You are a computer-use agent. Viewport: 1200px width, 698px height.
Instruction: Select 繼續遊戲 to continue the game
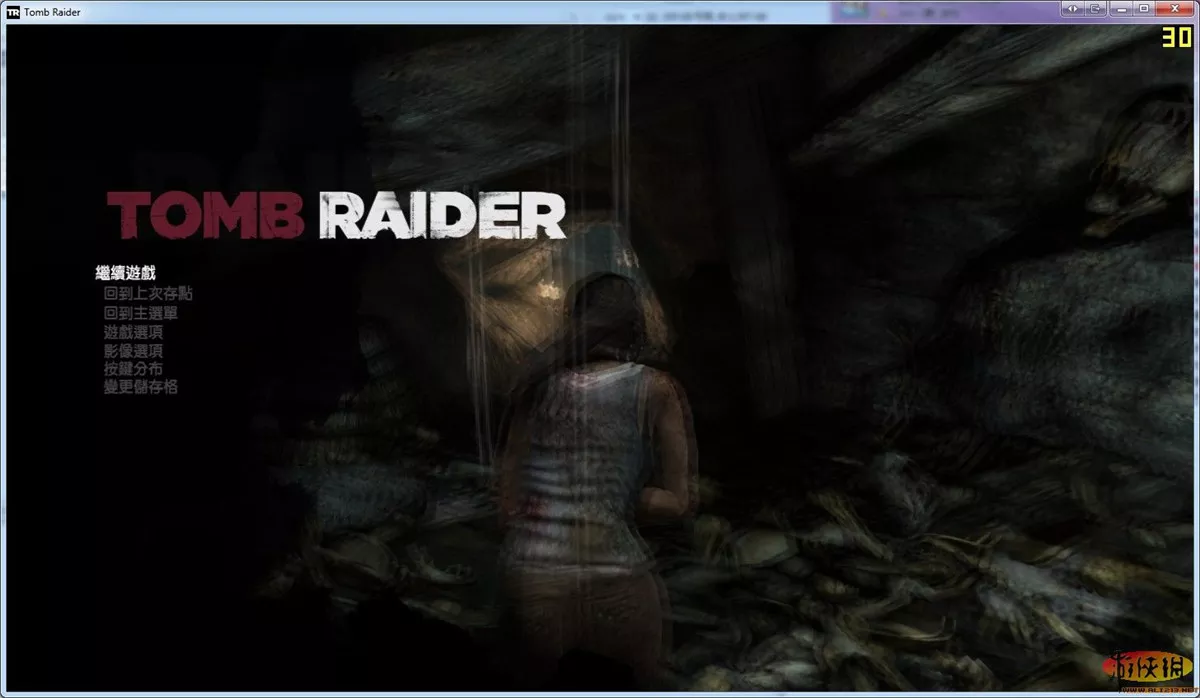125,273
